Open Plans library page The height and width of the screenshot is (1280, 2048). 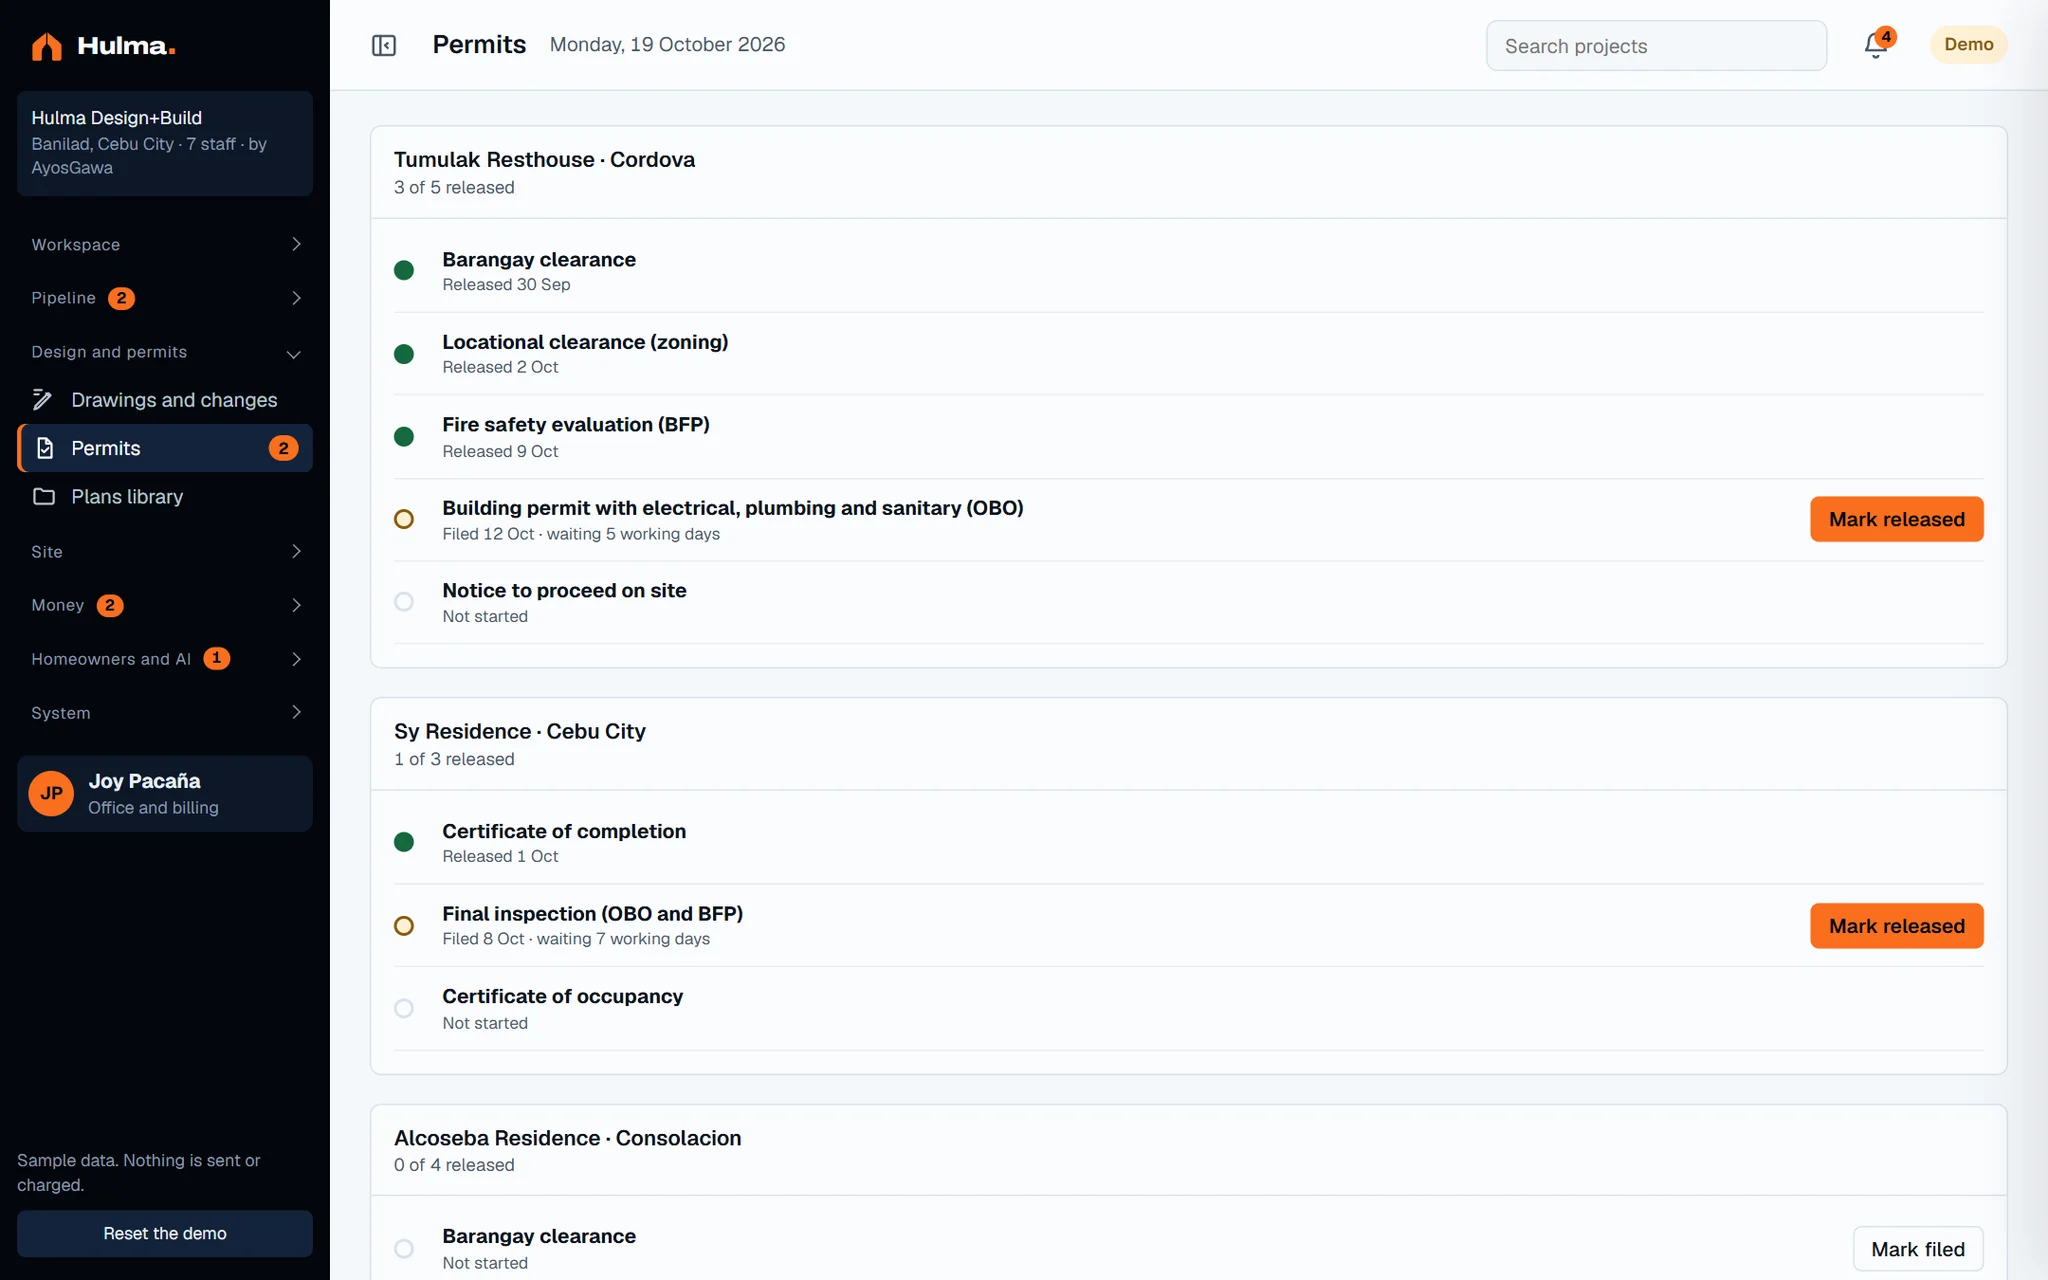tap(165, 497)
